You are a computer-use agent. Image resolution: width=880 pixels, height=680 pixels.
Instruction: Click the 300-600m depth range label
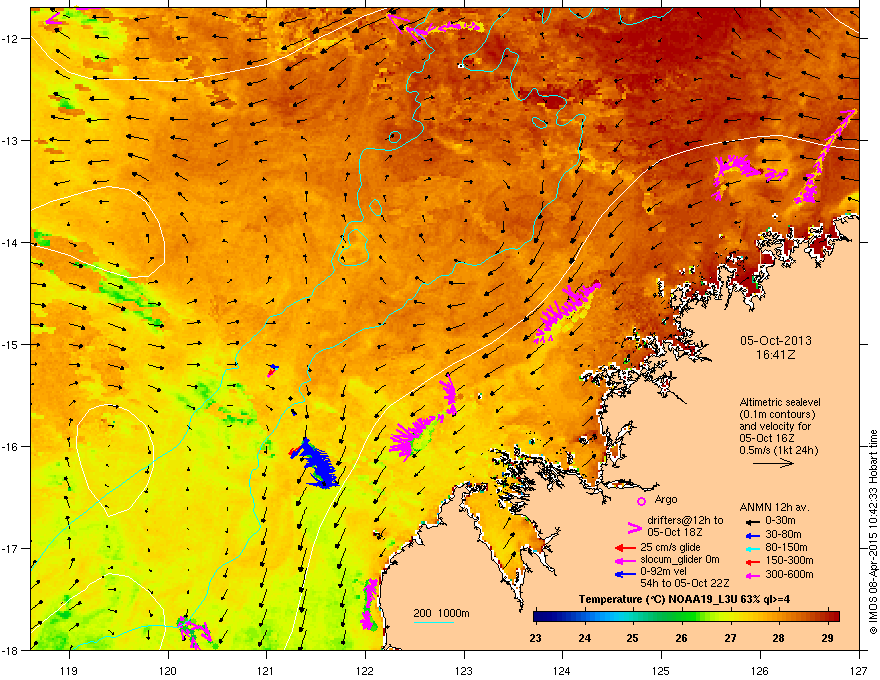tap(790, 574)
